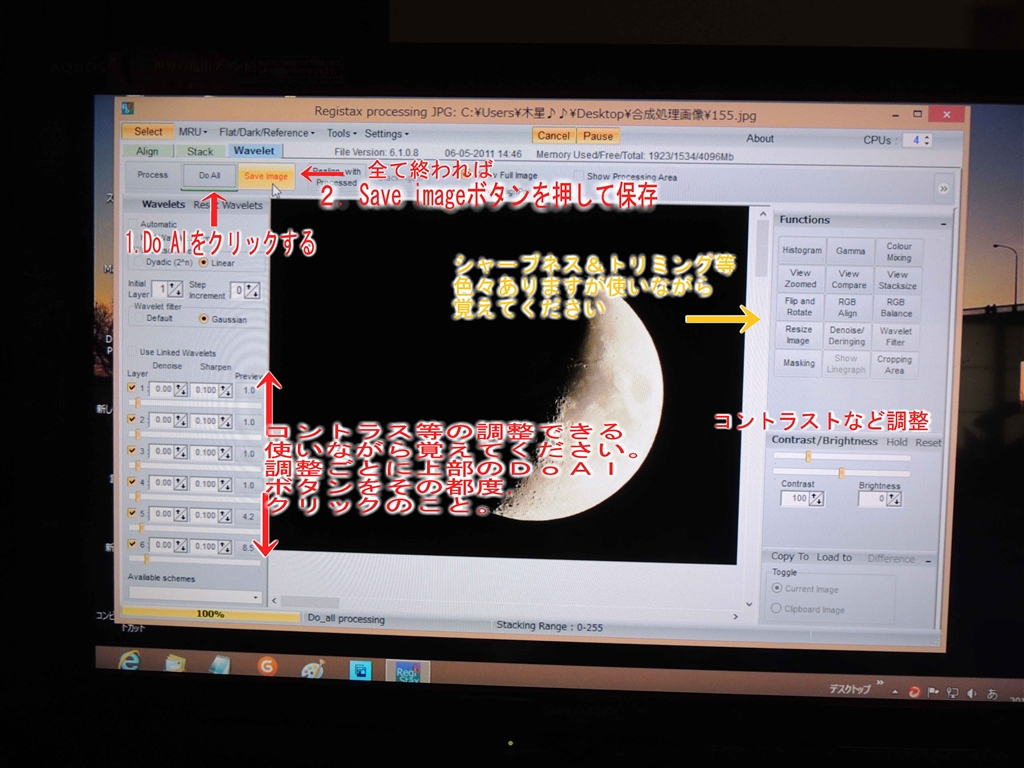This screenshot has height=768, width=1024.
Task: Select the Gaussian wavelet filter
Action: pos(203,319)
